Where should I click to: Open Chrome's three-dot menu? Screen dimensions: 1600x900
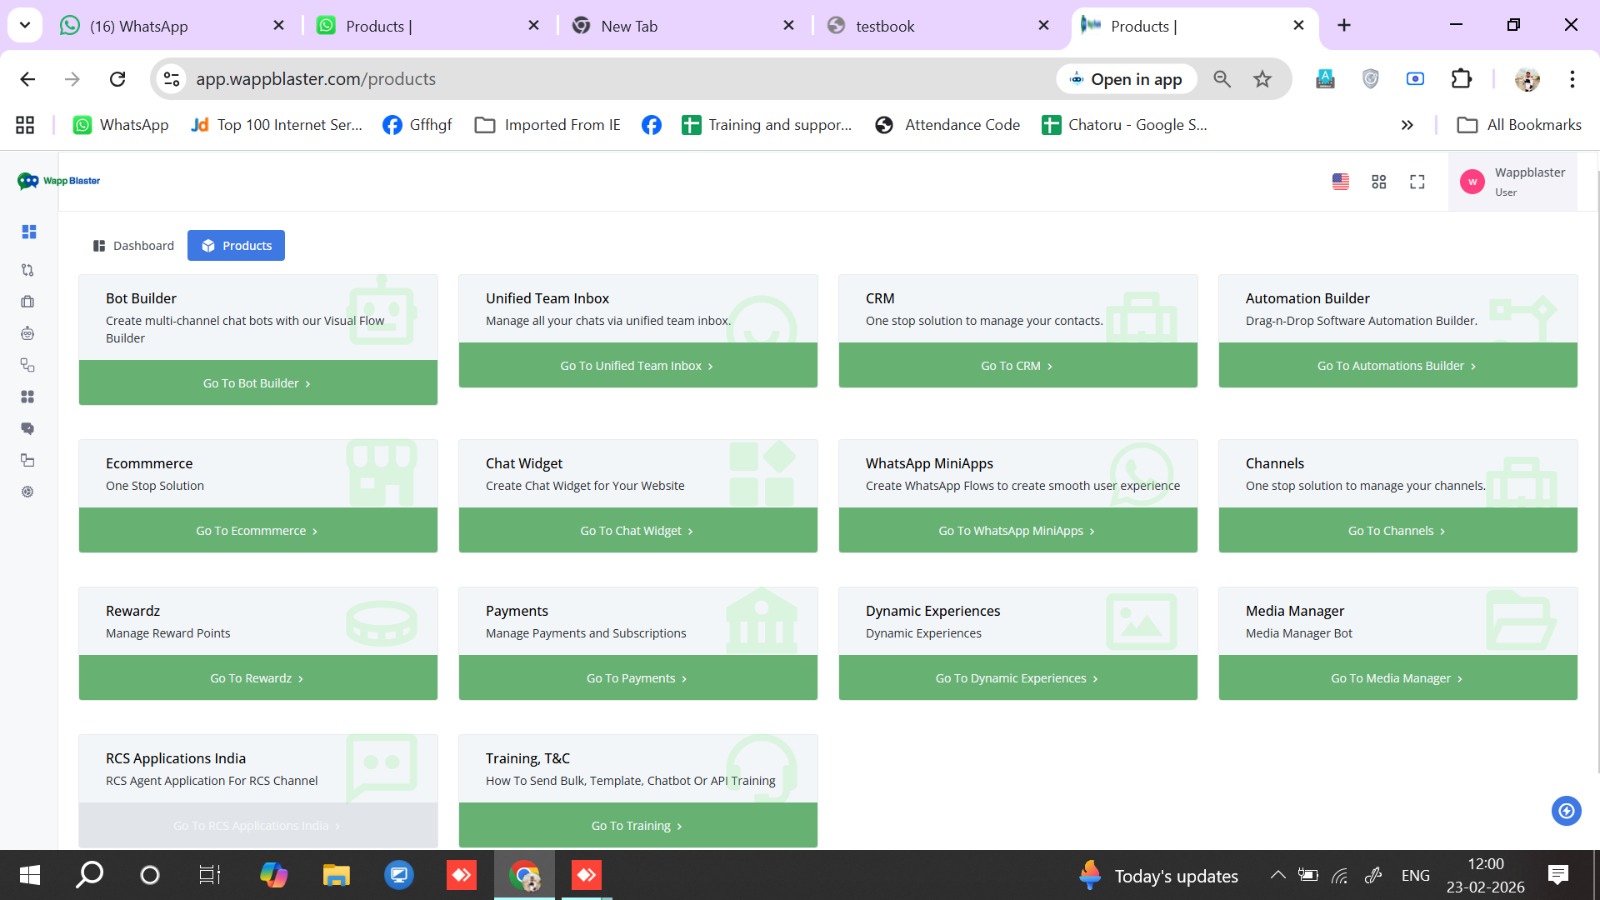1572,79
